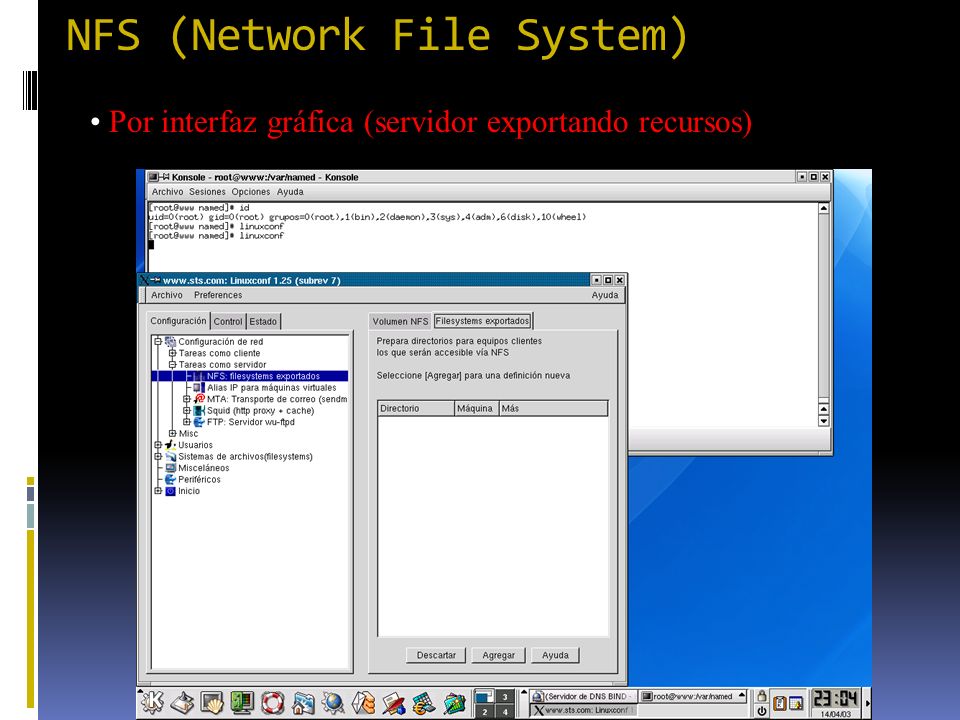The width and height of the screenshot is (960, 720).
Task: Click the Descartar button
Action: 436,655
